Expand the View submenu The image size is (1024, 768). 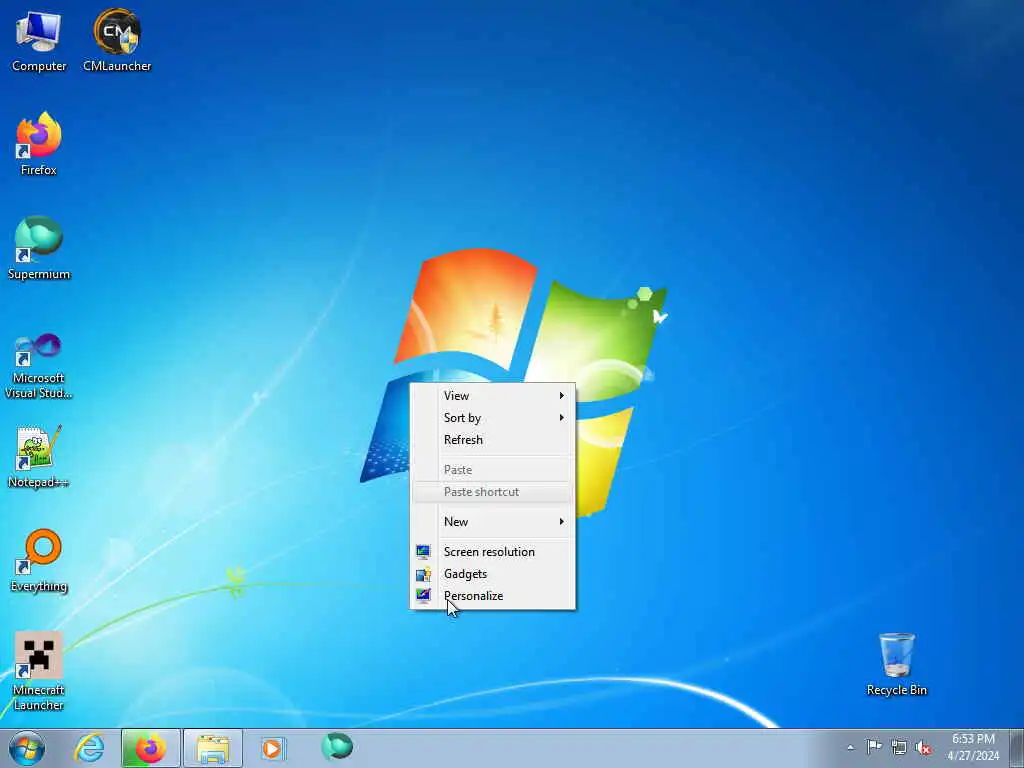tap(492, 396)
